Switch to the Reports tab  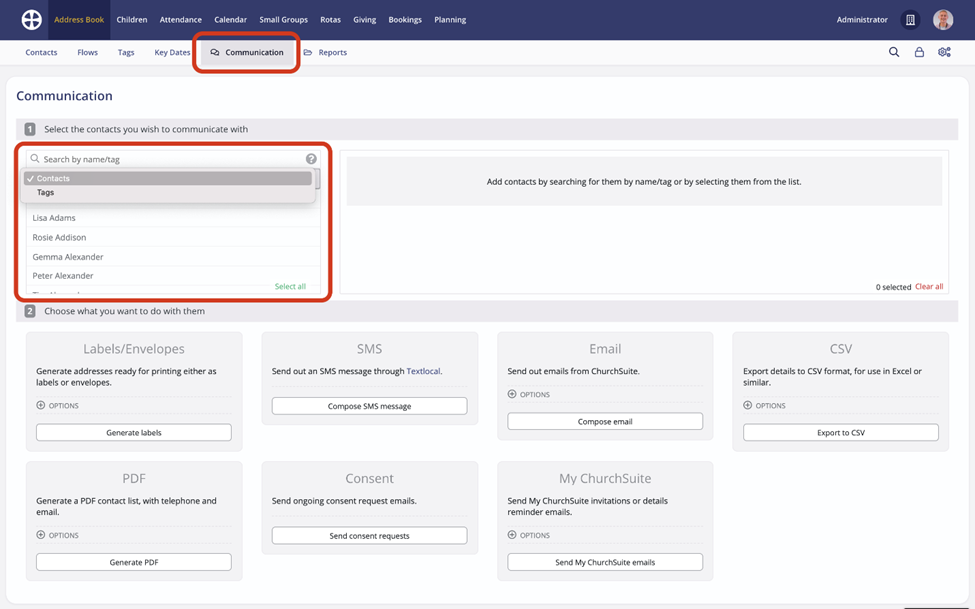point(325,53)
